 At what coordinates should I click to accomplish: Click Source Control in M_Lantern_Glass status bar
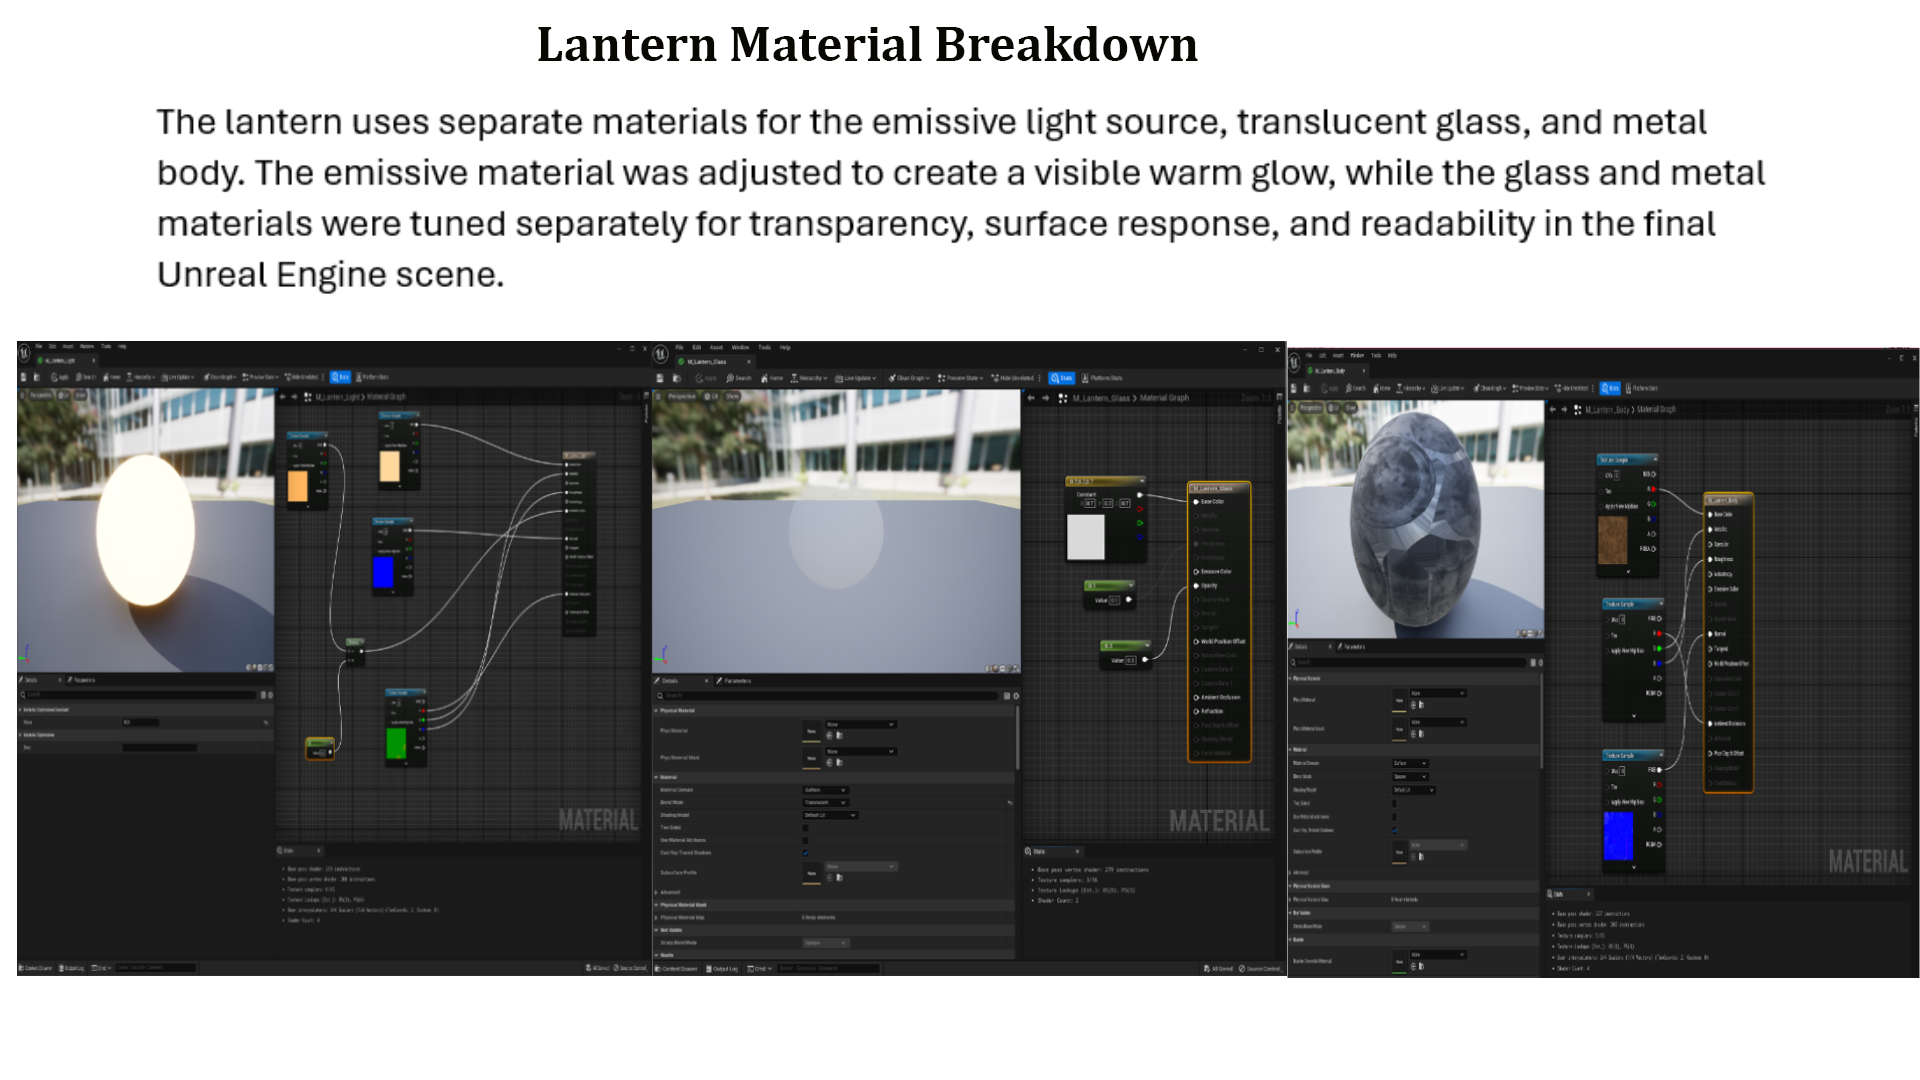[x=1260, y=969]
